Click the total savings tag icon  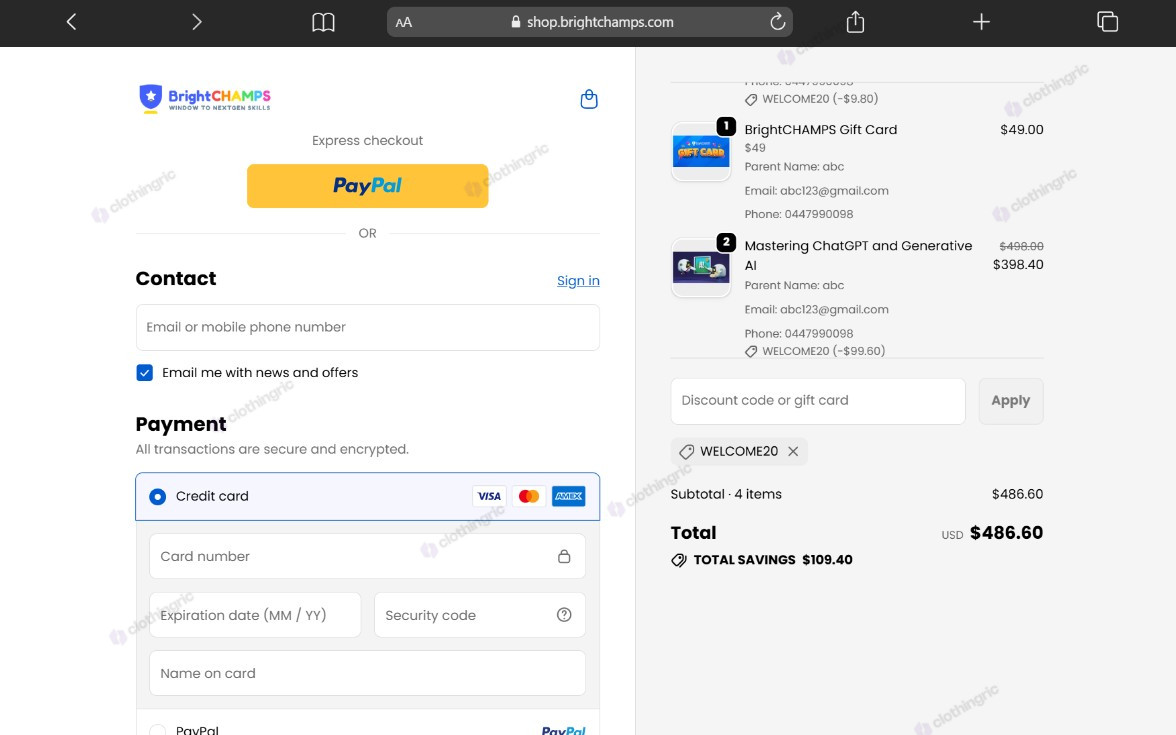[x=679, y=560]
